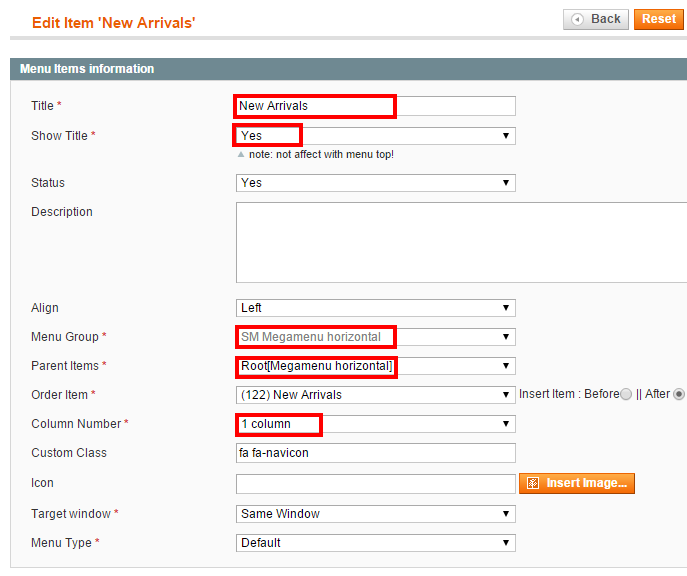
Task: Click the image icon on Insert Image
Action: 533,483
